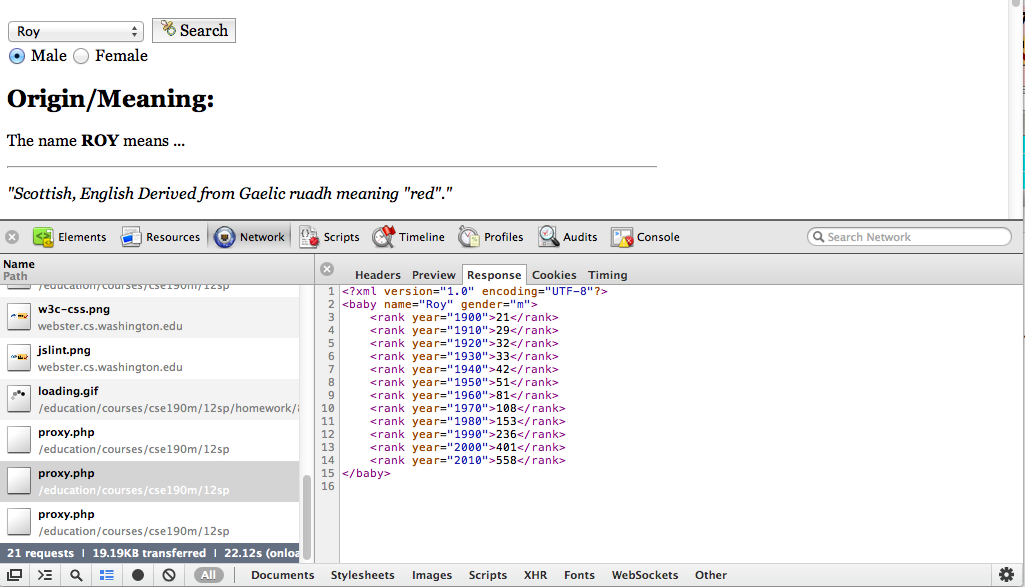Image resolution: width=1025 pixels, height=587 pixels.
Task: Toggle network recording round button
Action: click(x=138, y=575)
